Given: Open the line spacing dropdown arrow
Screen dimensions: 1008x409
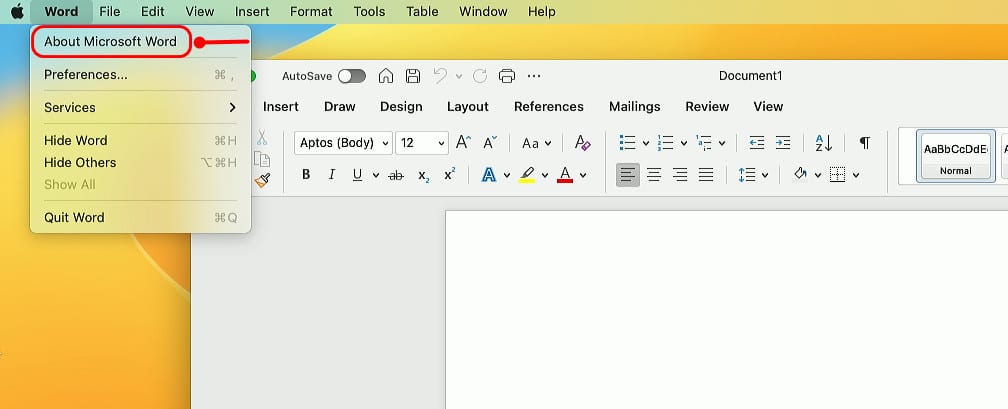Looking at the screenshot, I should pos(765,175).
